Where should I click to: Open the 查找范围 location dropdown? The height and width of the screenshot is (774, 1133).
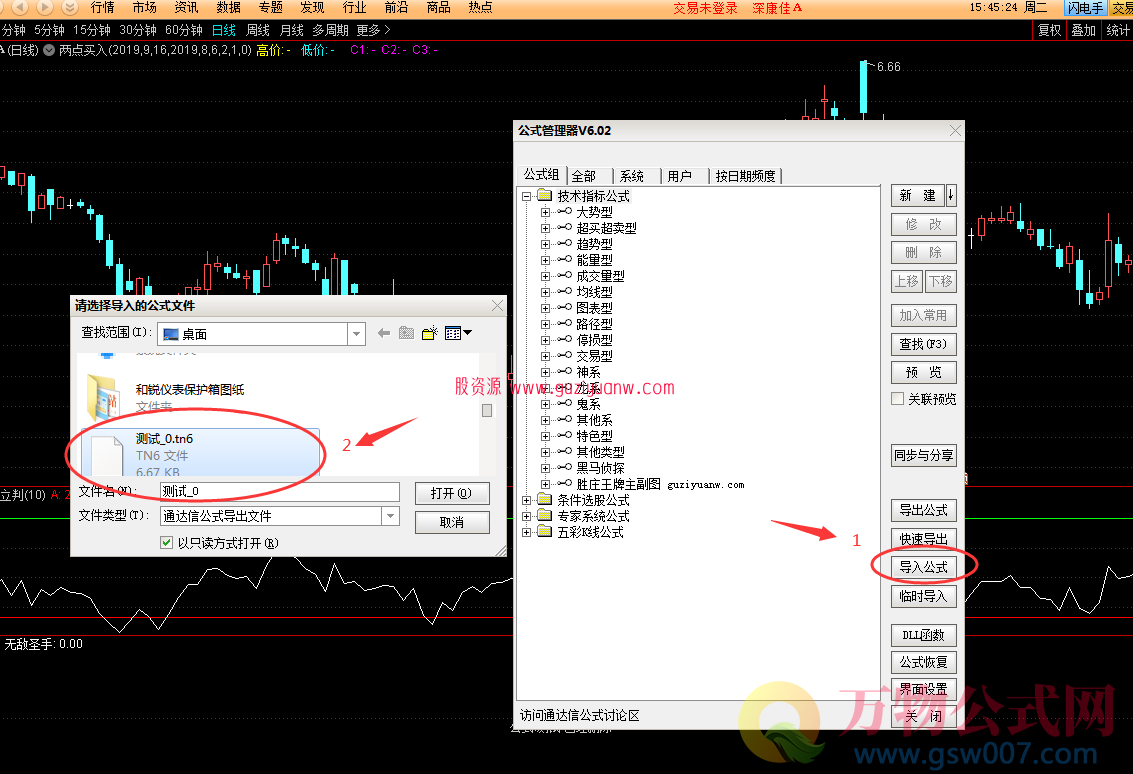pyautogui.click(x=356, y=334)
